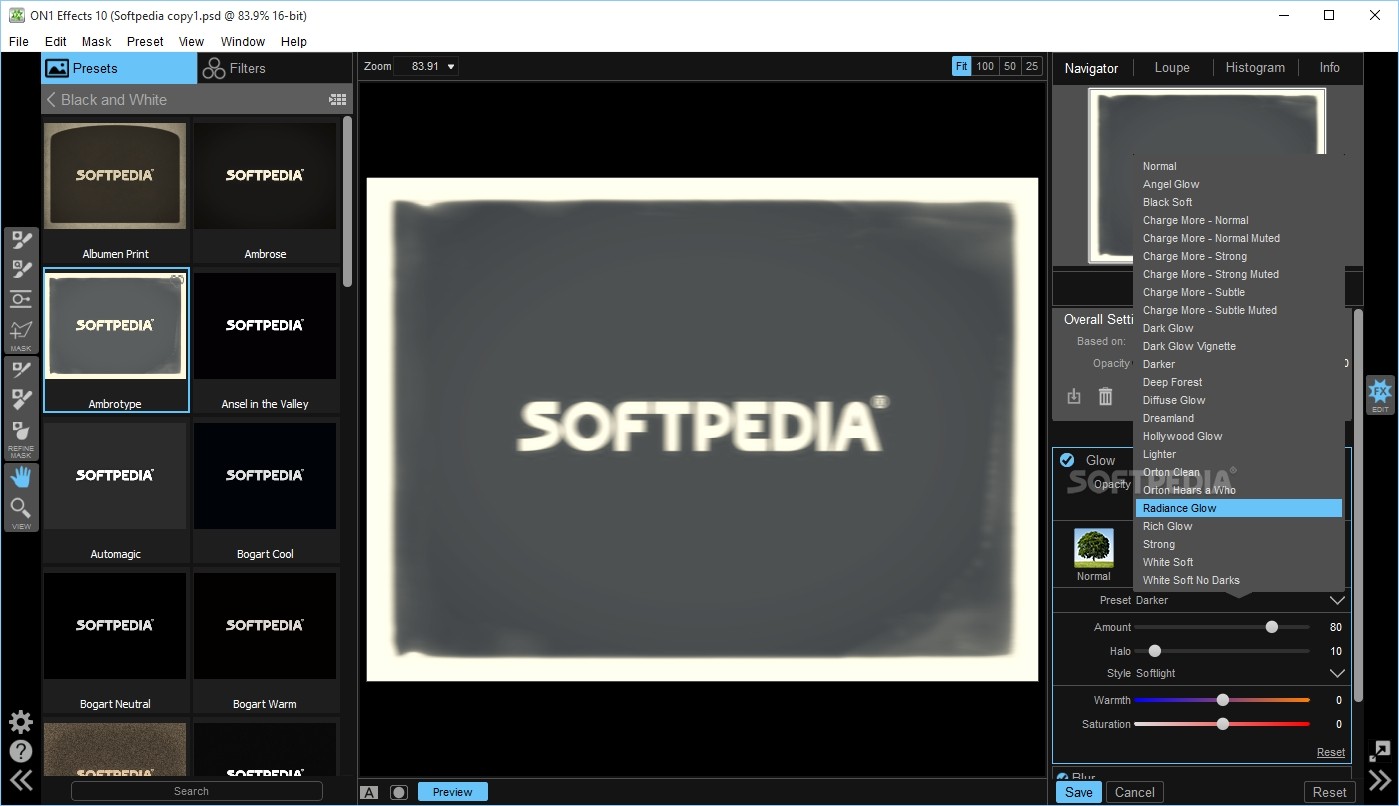1399x806 pixels.
Task: Set zoom to Fit
Action: [961, 66]
